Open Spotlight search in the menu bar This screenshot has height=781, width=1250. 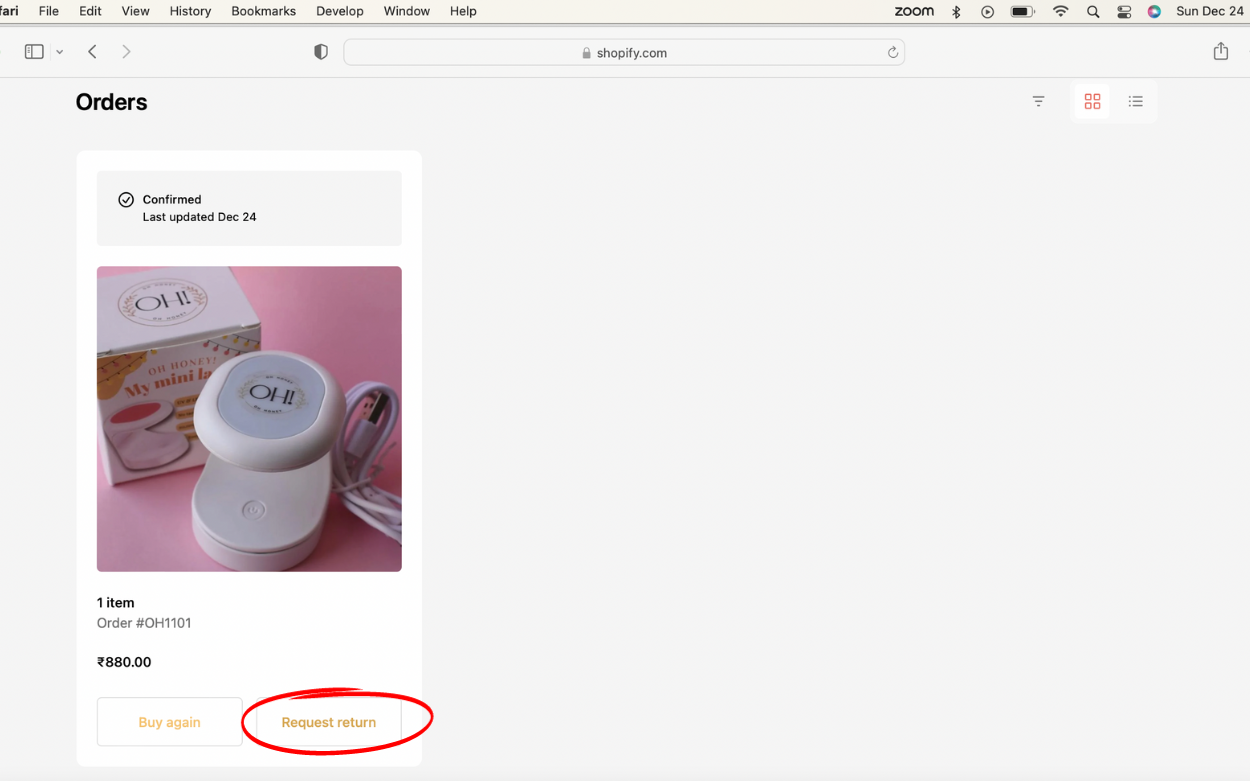tap(1093, 12)
